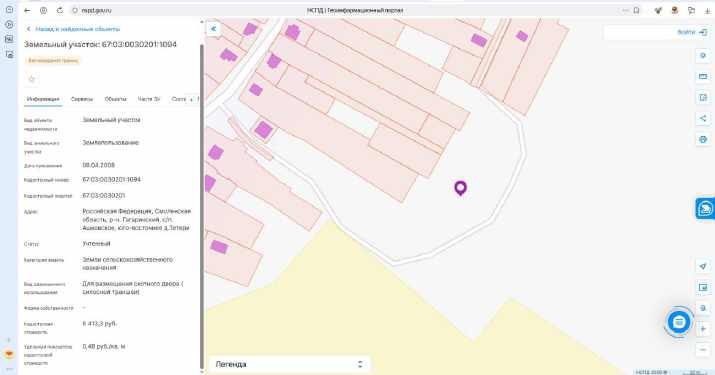Open the Части ЗУ tab

click(149, 99)
